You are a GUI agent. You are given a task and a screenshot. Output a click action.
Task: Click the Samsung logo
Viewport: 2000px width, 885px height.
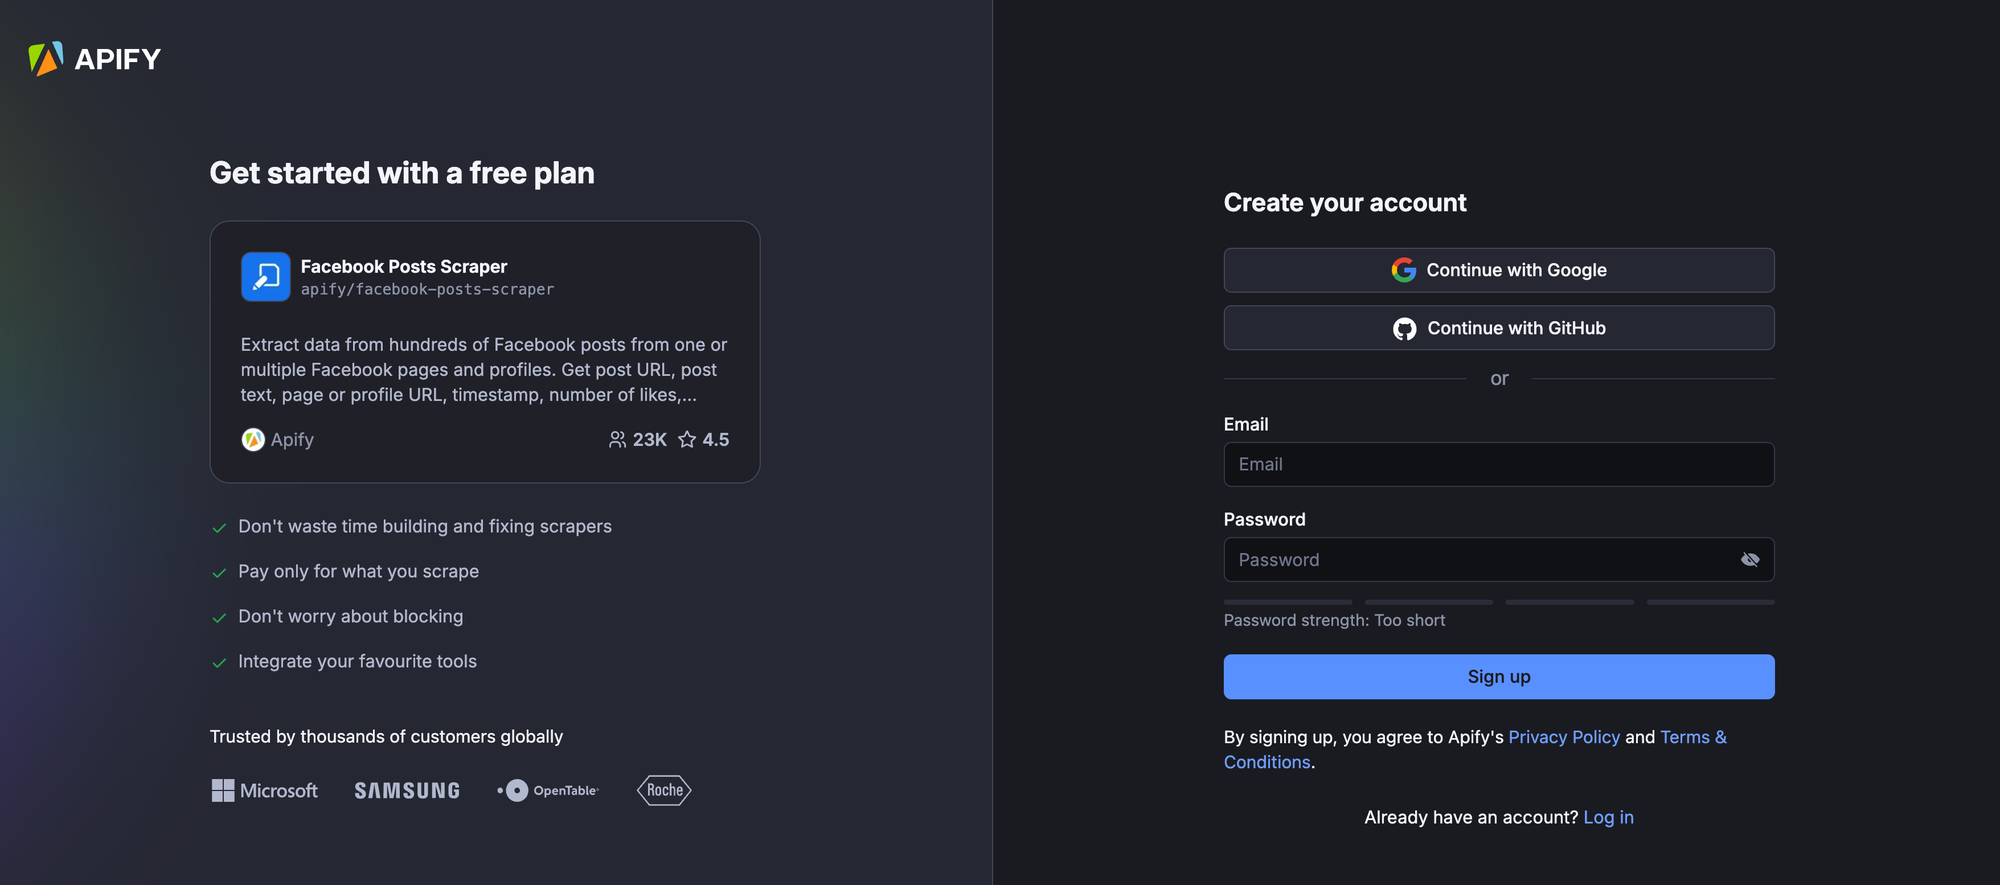click(407, 791)
